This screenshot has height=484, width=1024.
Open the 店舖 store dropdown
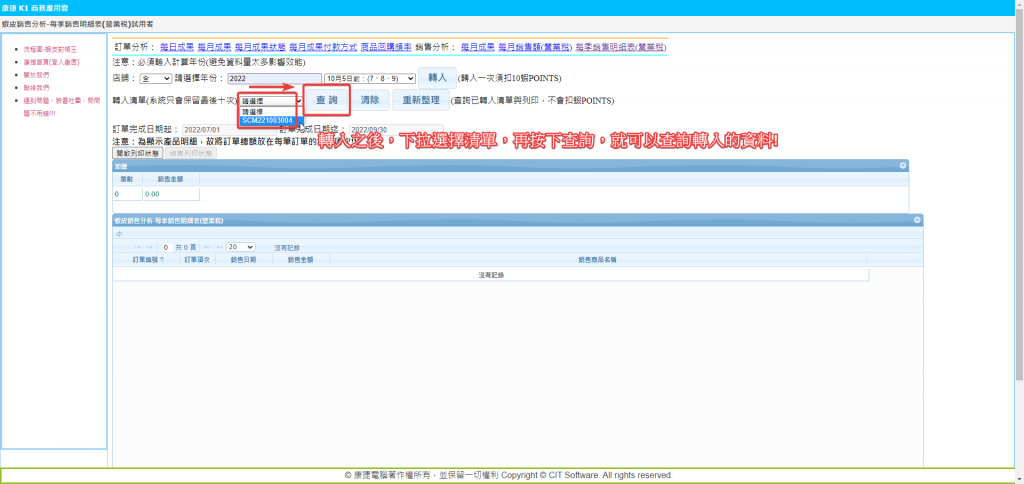pyautogui.click(x=155, y=78)
